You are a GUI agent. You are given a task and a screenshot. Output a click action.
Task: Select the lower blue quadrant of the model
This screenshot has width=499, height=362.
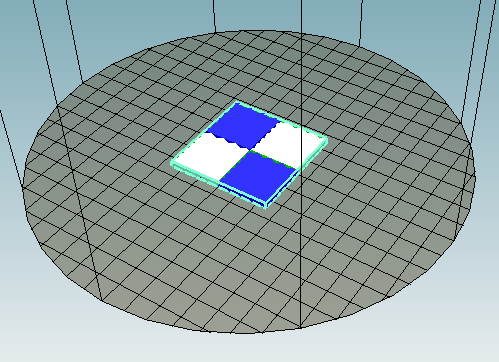pos(258,177)
